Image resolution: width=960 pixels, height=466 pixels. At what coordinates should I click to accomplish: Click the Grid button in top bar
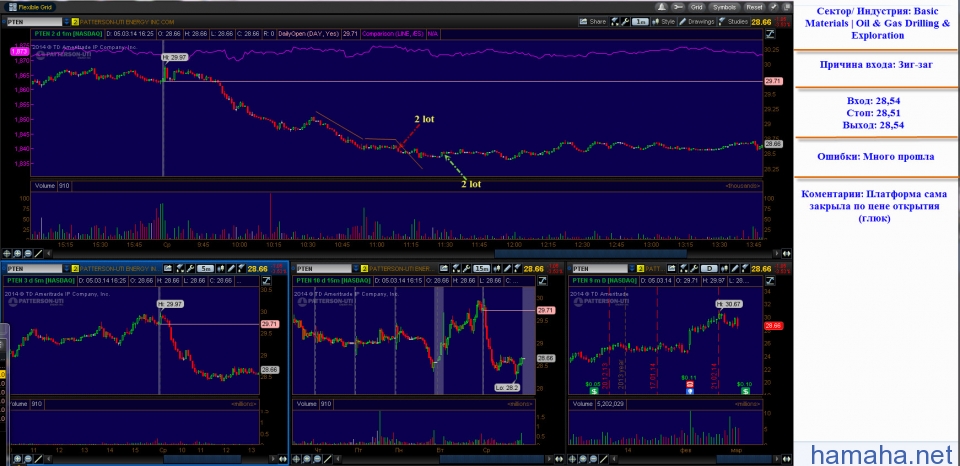click(x=697, y=7)
